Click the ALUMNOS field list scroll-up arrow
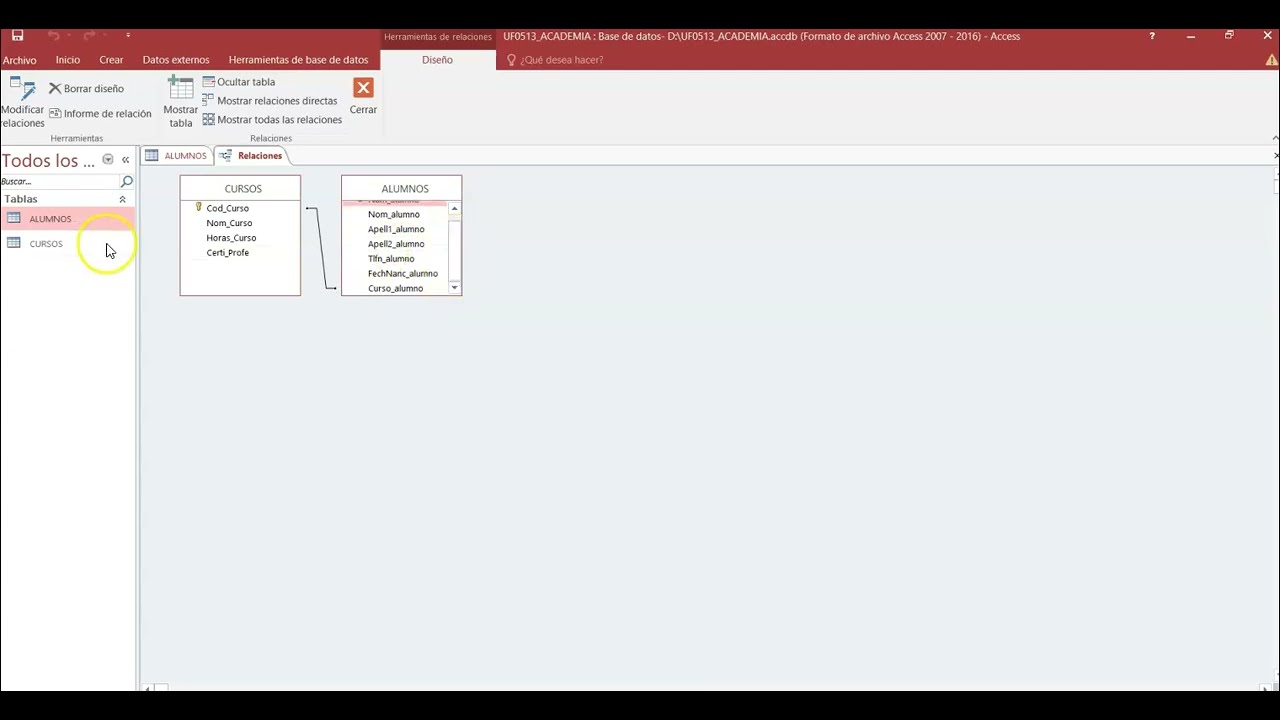1280x720 pixels. click(x=454, y=209)
